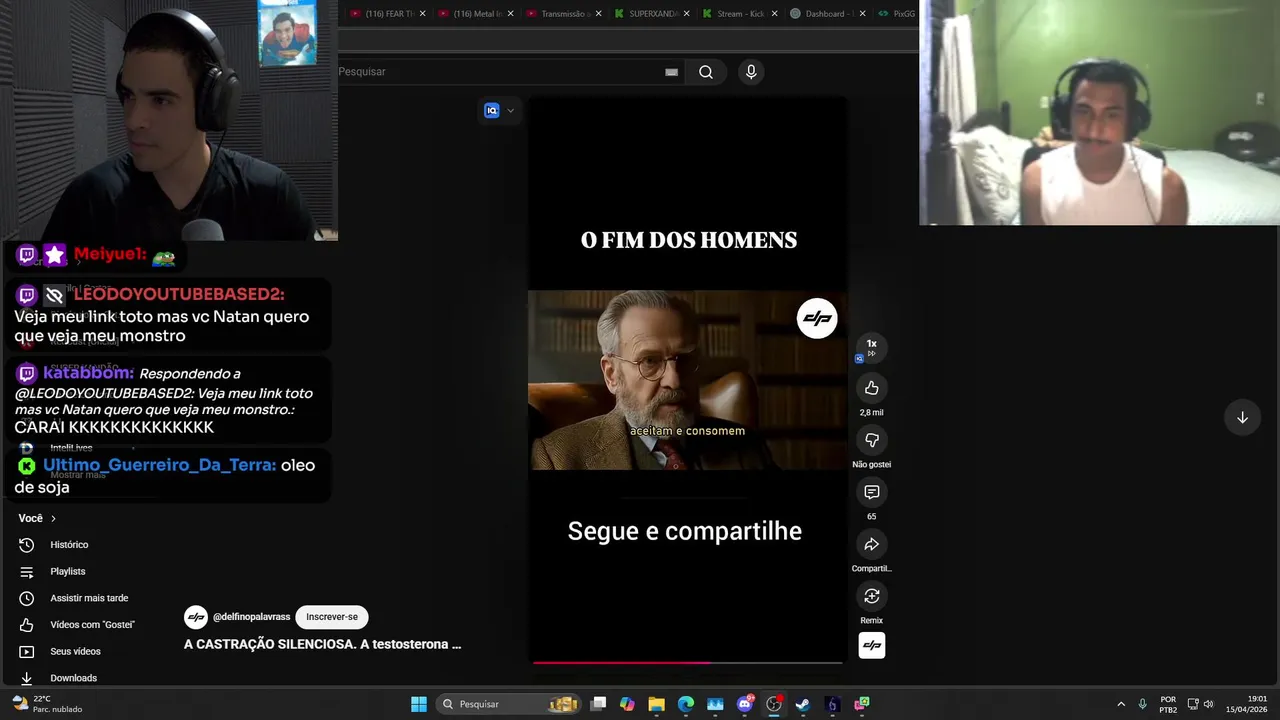Open POR PTB2 keyboard language switcher
The image size is (1280, 720).
click(x=1168, y=704)
